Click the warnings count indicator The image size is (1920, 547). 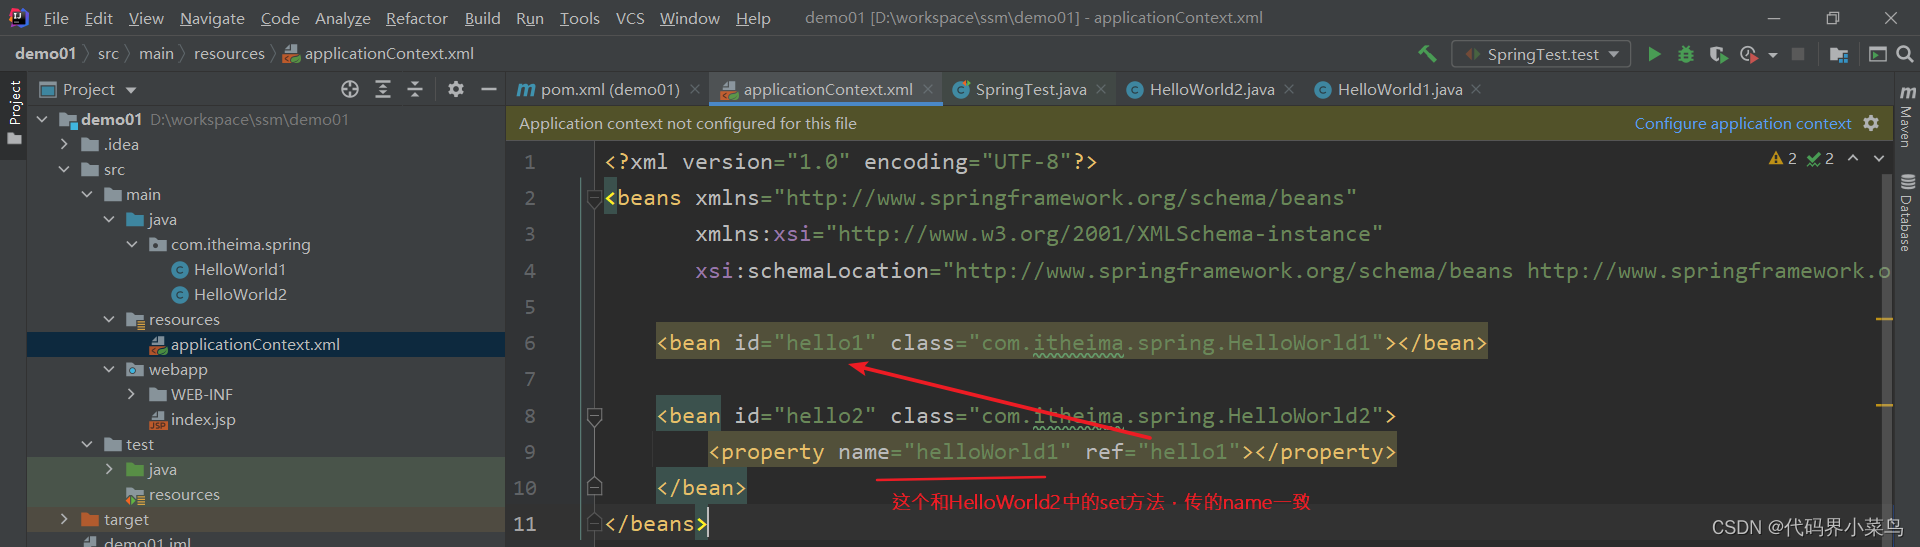[x=1783, y=158]
